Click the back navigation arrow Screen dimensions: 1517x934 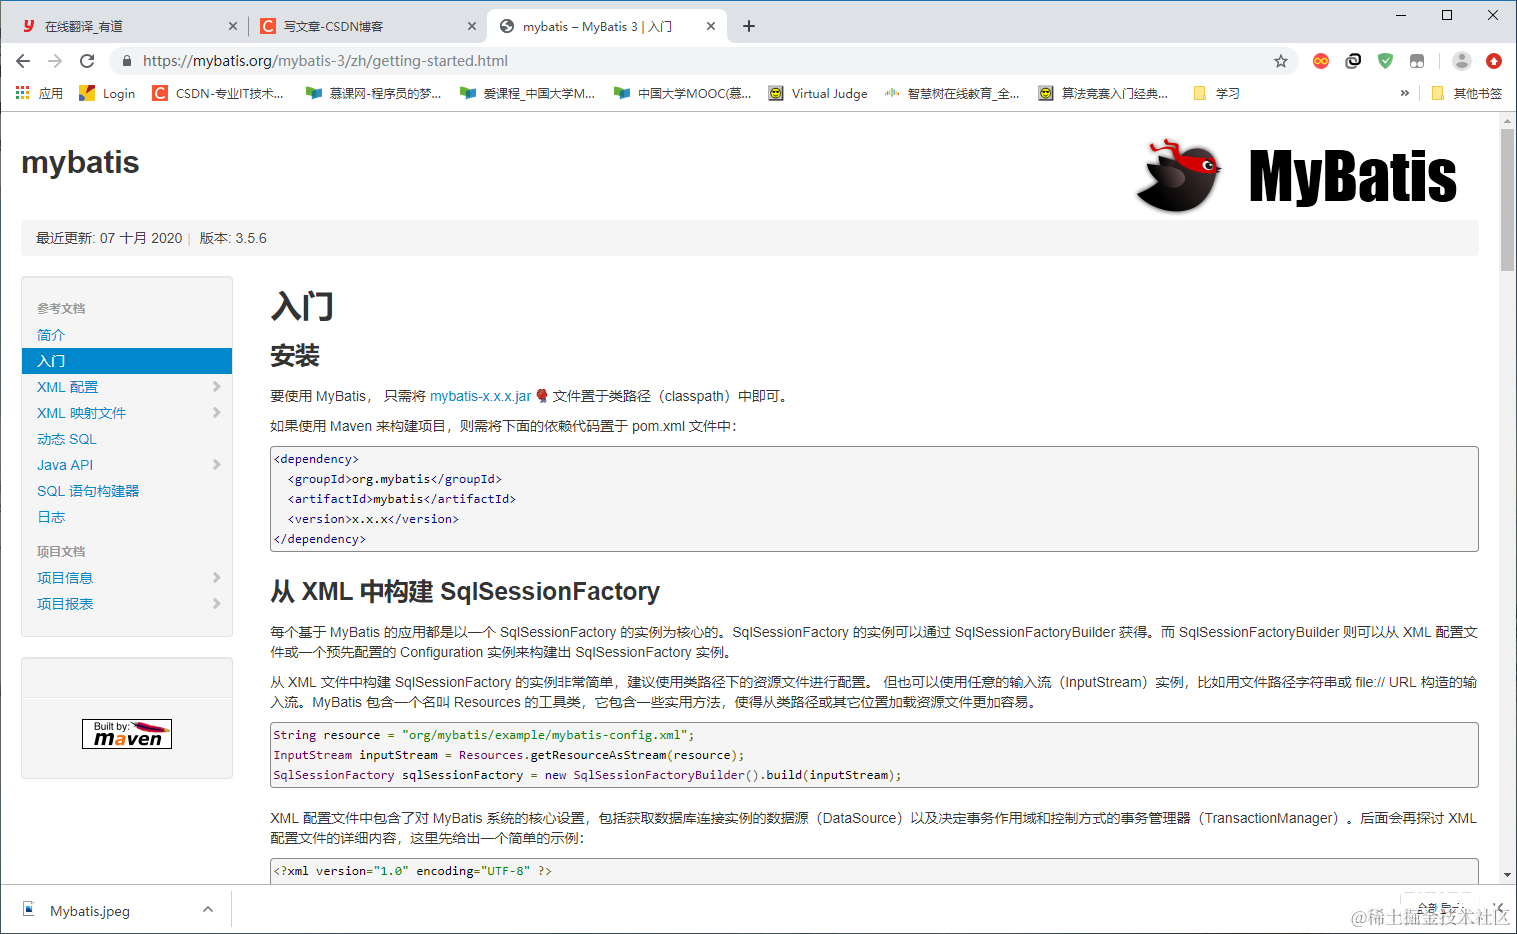23,61
